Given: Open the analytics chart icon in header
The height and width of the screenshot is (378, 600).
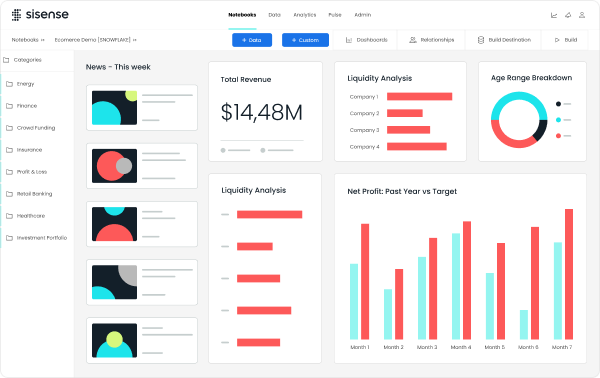Looking at the screenshot, I should pyautogui.click(x=554, y=15).
